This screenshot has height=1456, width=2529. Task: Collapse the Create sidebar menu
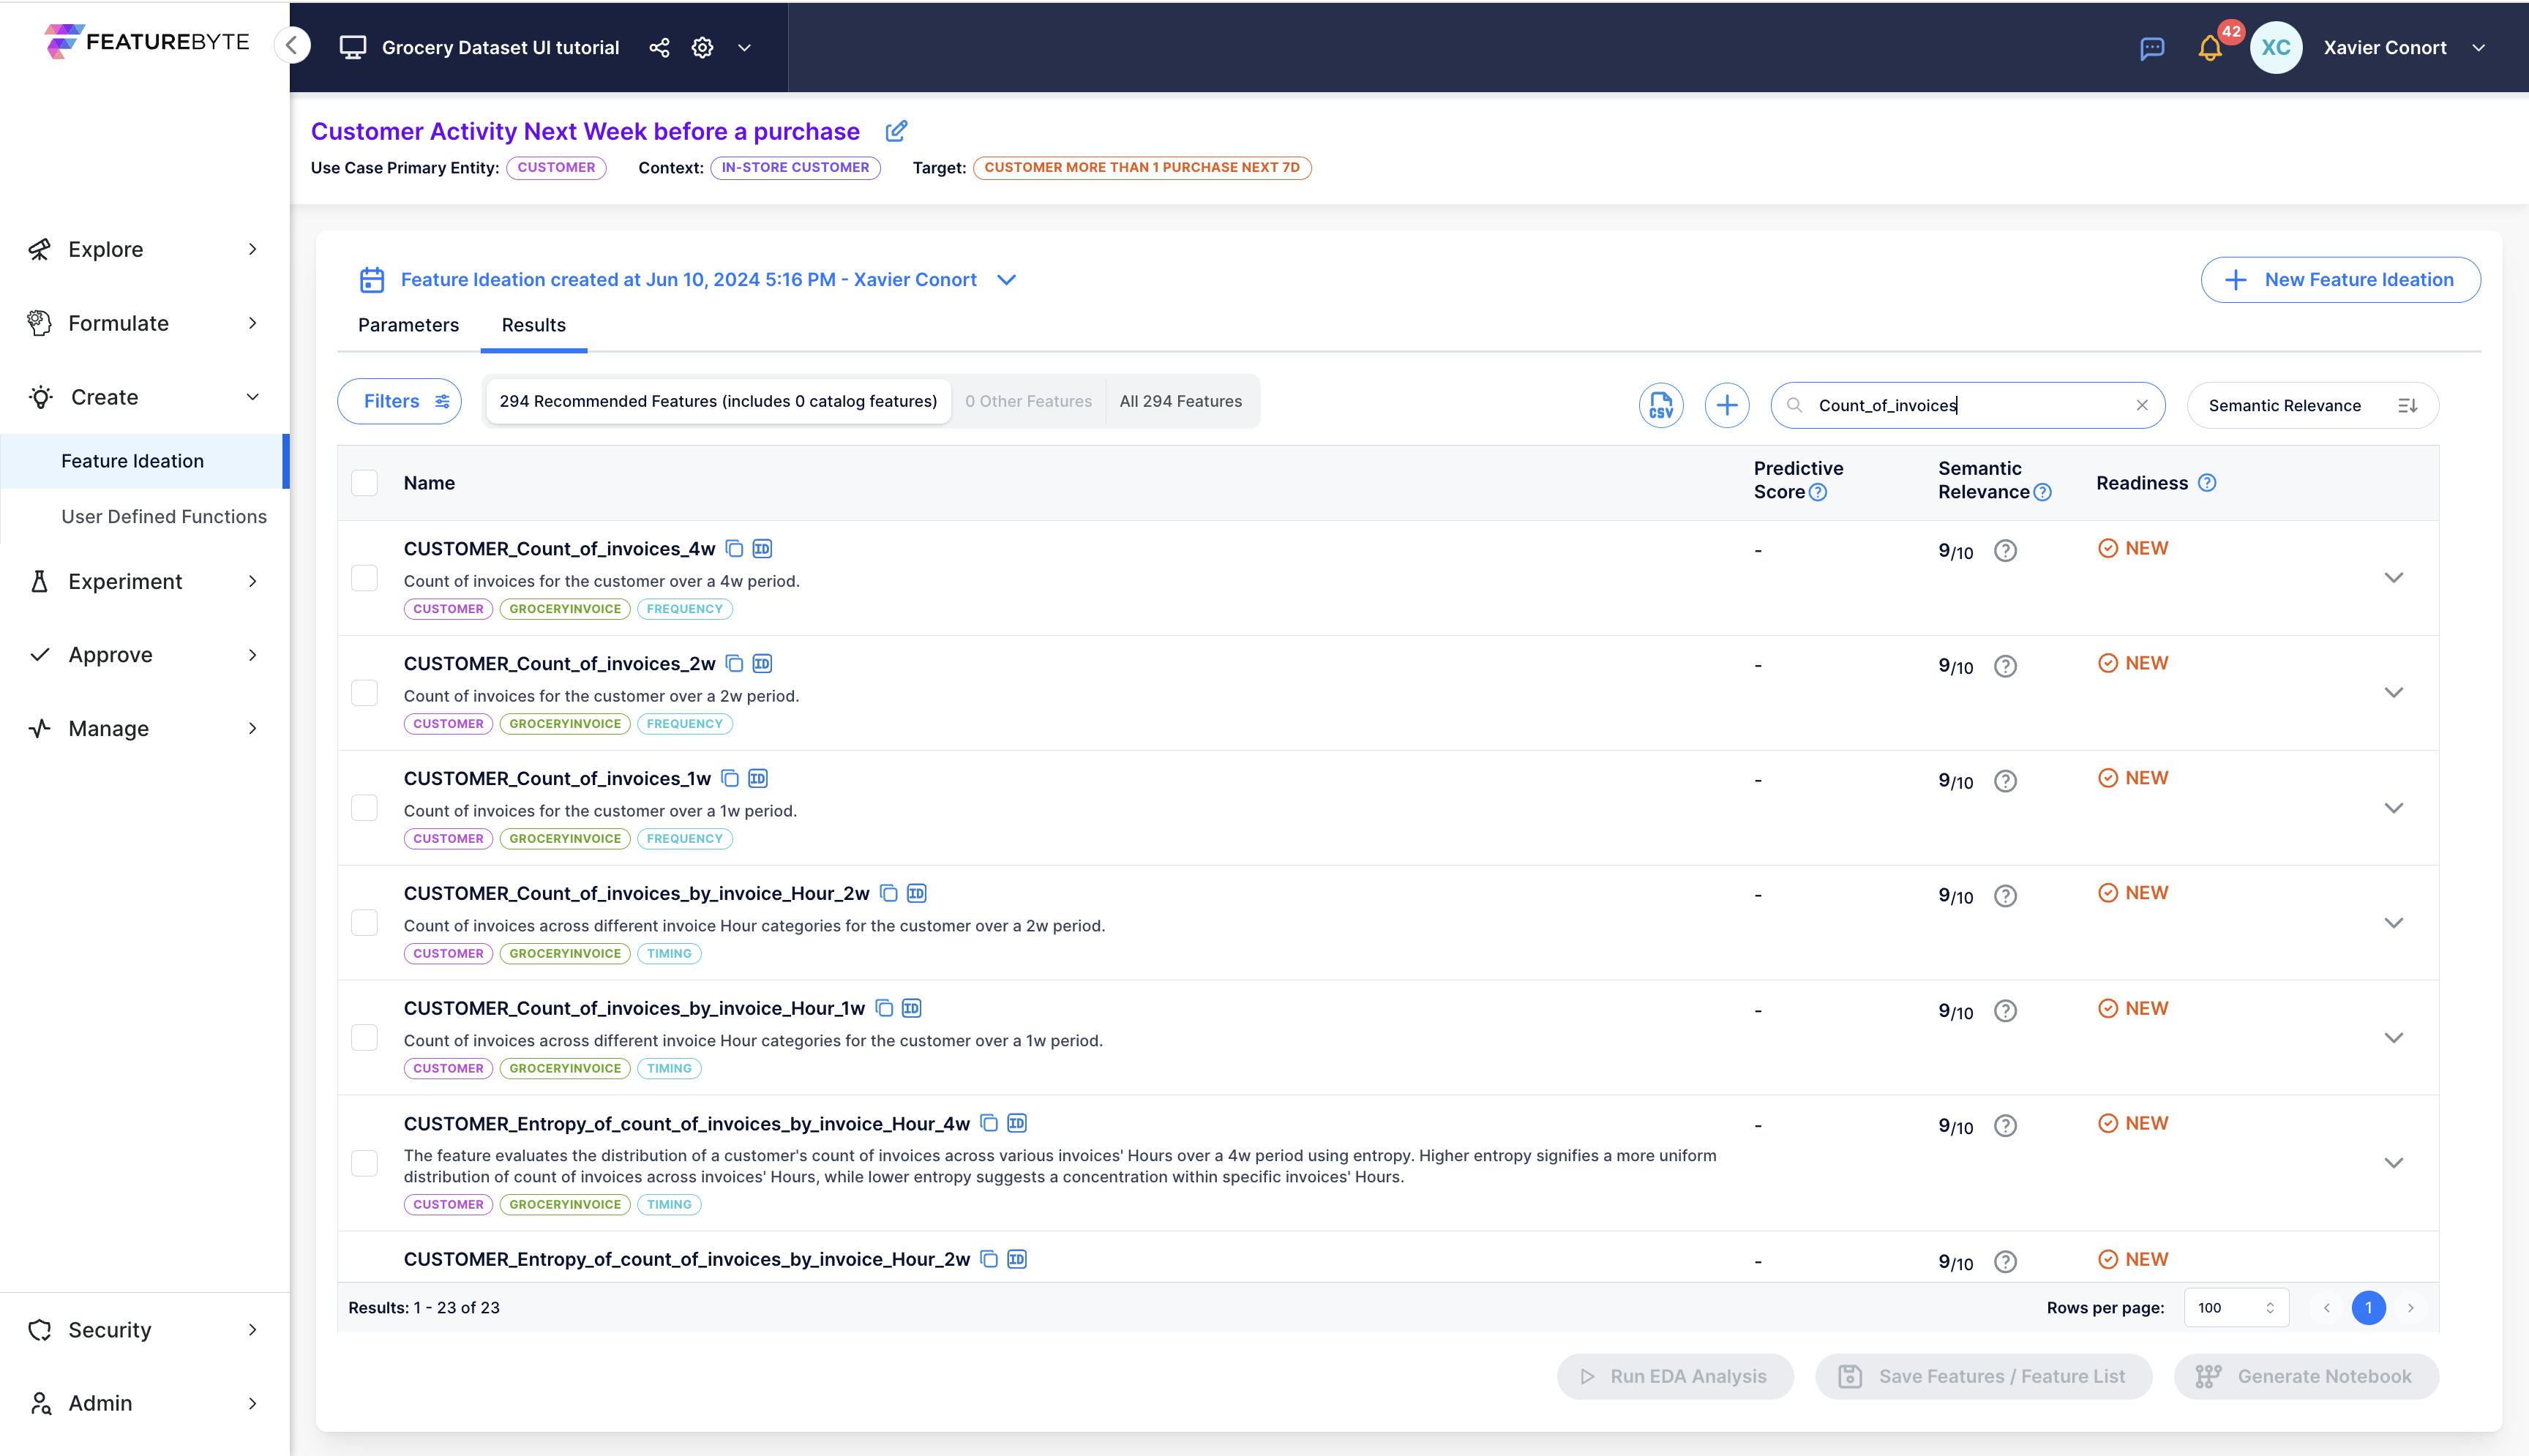pos(145,397)
